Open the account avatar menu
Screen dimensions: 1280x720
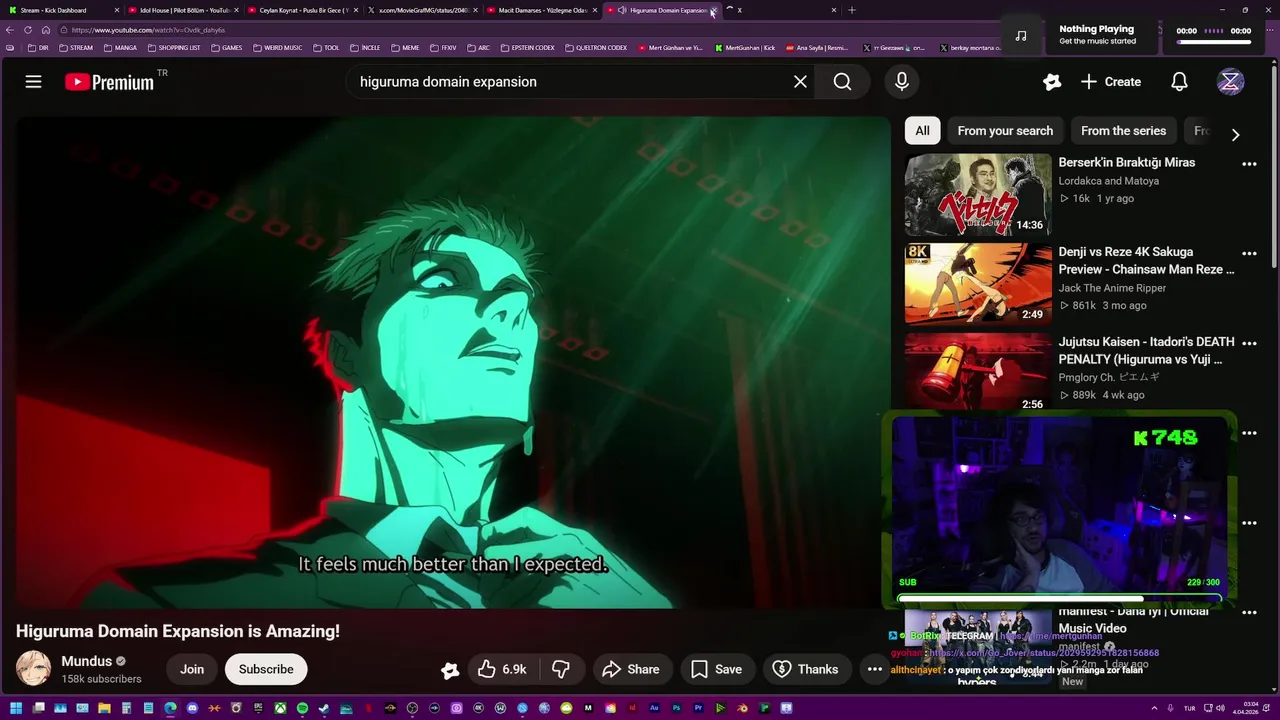1230,82
